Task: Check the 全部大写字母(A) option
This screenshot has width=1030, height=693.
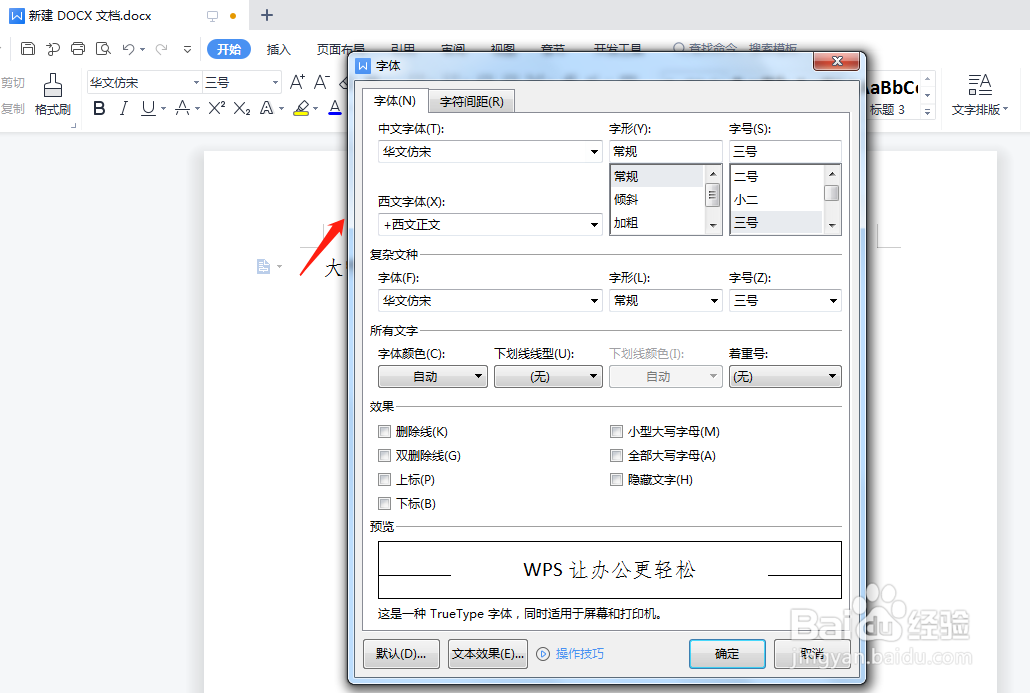Action: click(616, 455)
